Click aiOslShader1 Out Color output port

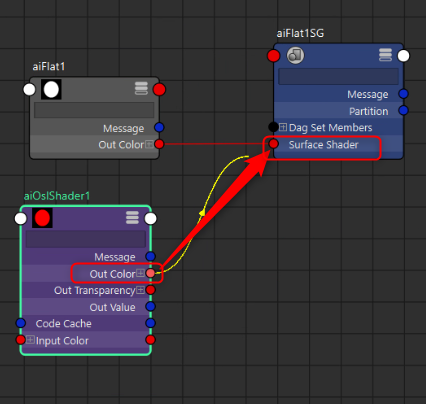[x=150, y=273]
